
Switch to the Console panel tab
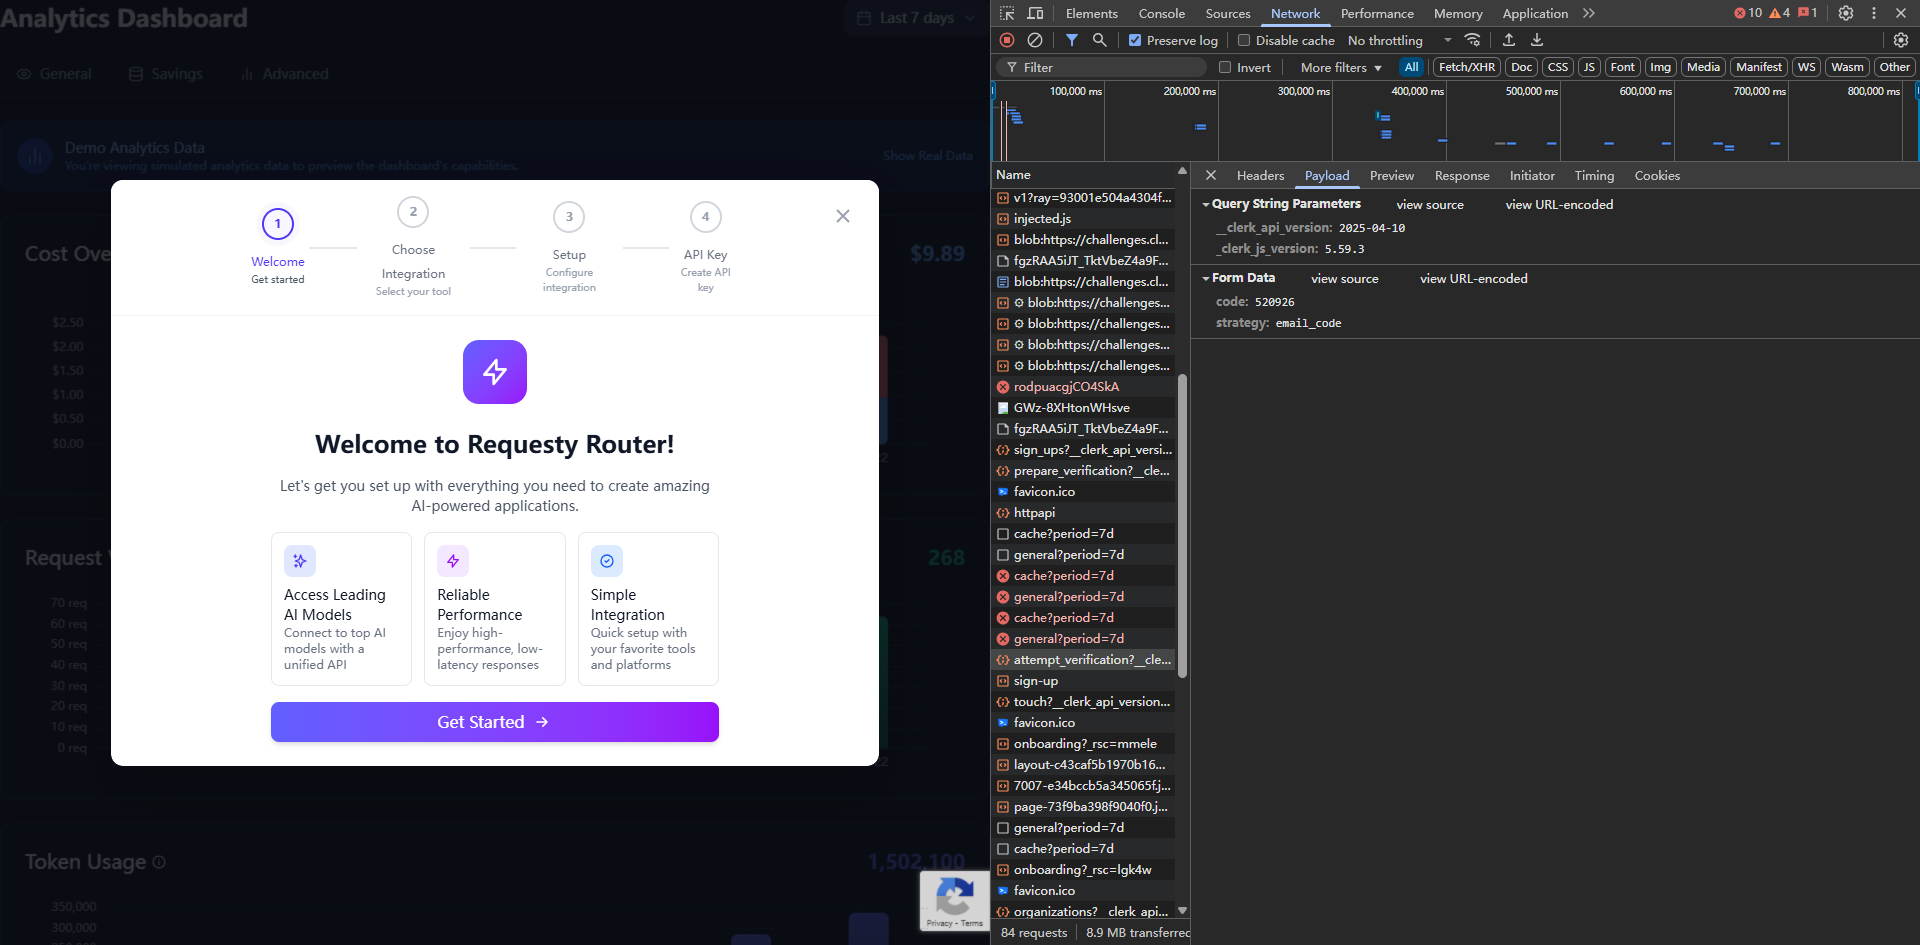[x=1161, y=13]
